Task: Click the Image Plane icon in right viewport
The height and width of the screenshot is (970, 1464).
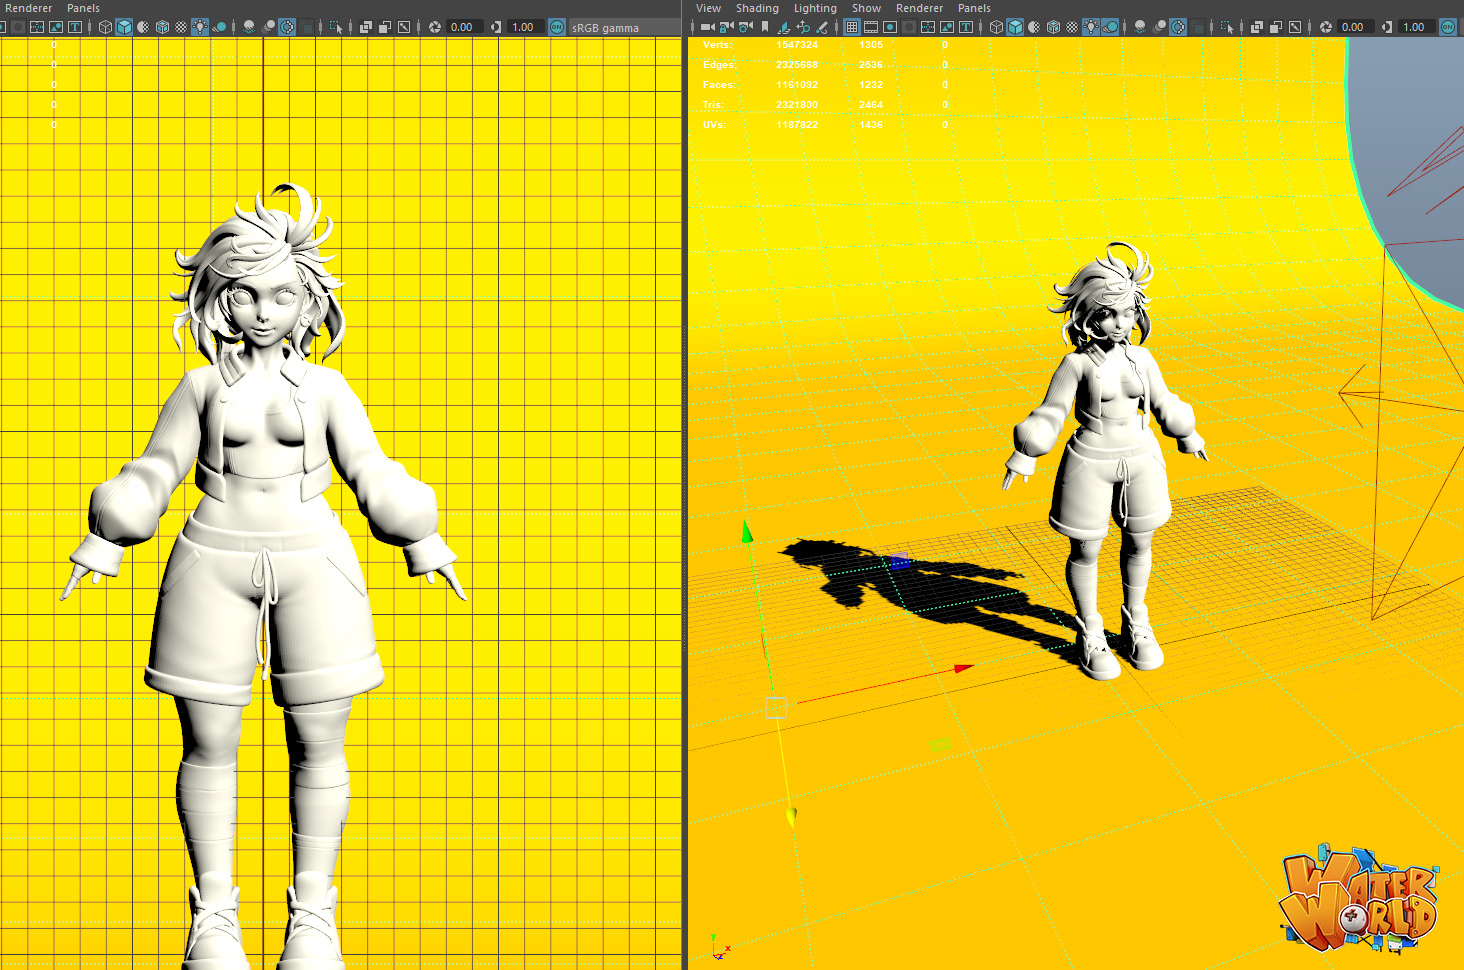Action: 784,27
